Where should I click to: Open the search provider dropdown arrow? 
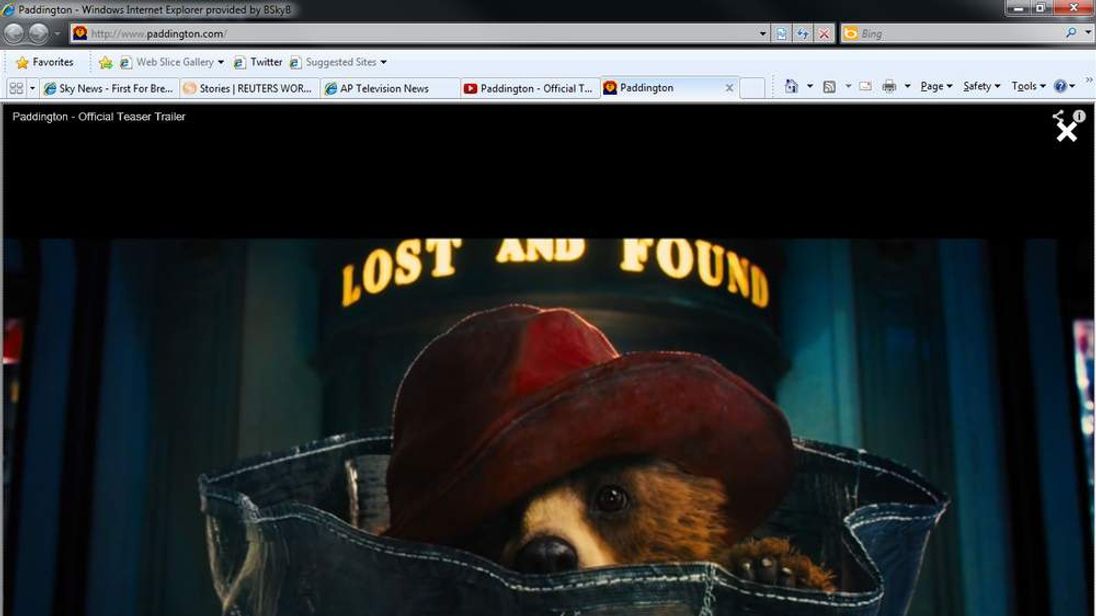click(1088, 33)
